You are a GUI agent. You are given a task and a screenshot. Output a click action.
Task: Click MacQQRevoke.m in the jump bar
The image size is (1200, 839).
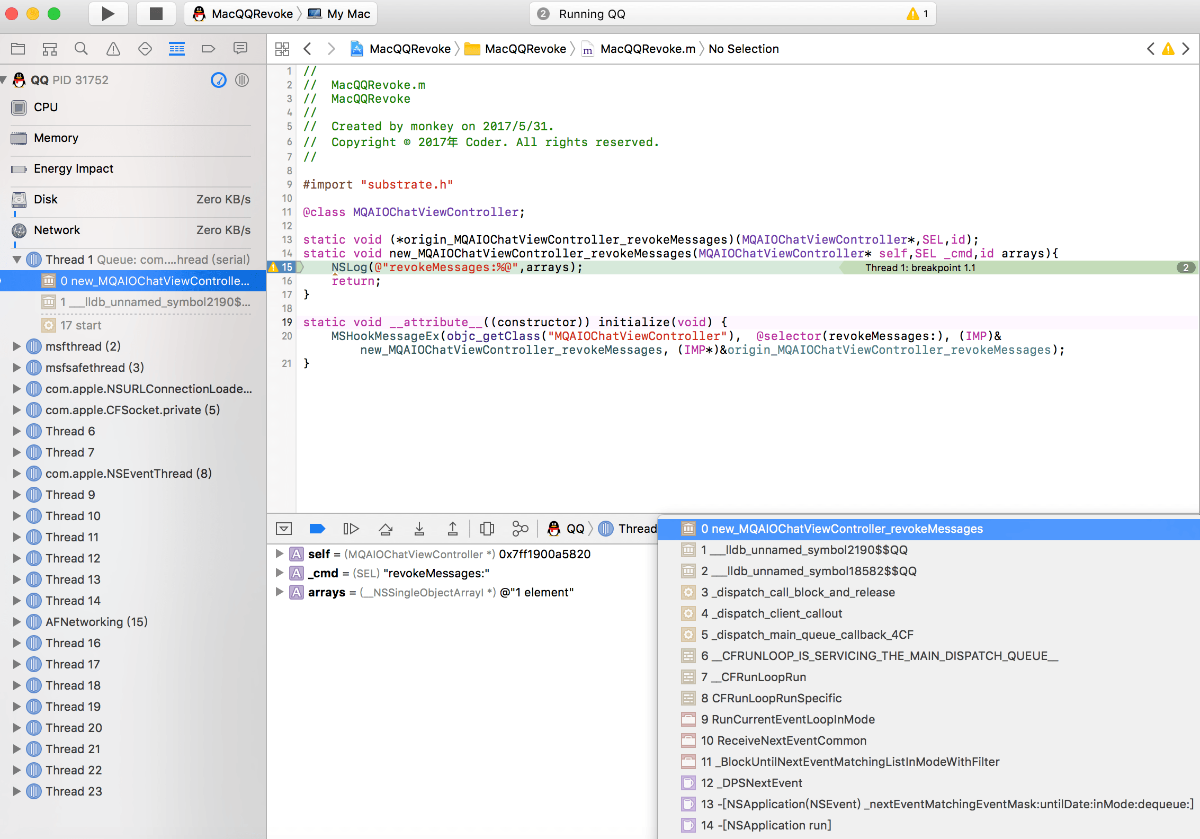tap(646, 49)
